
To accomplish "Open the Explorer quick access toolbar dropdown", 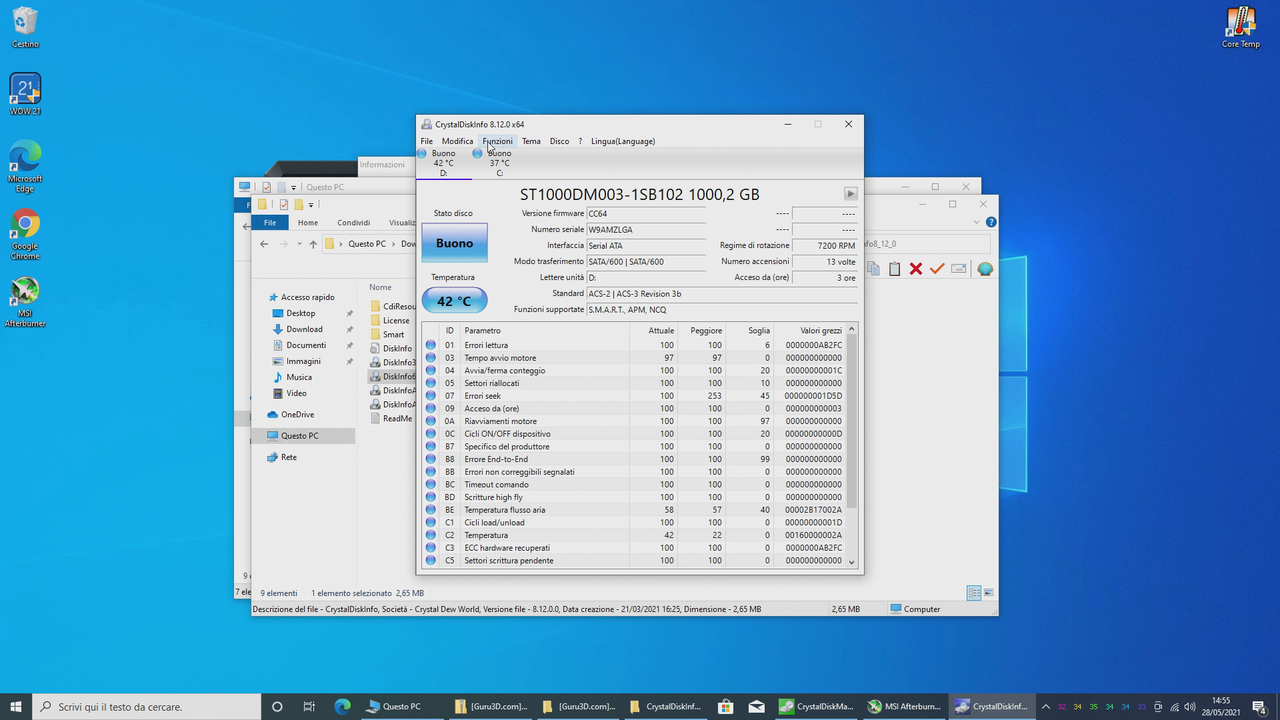I will [312, 205].
